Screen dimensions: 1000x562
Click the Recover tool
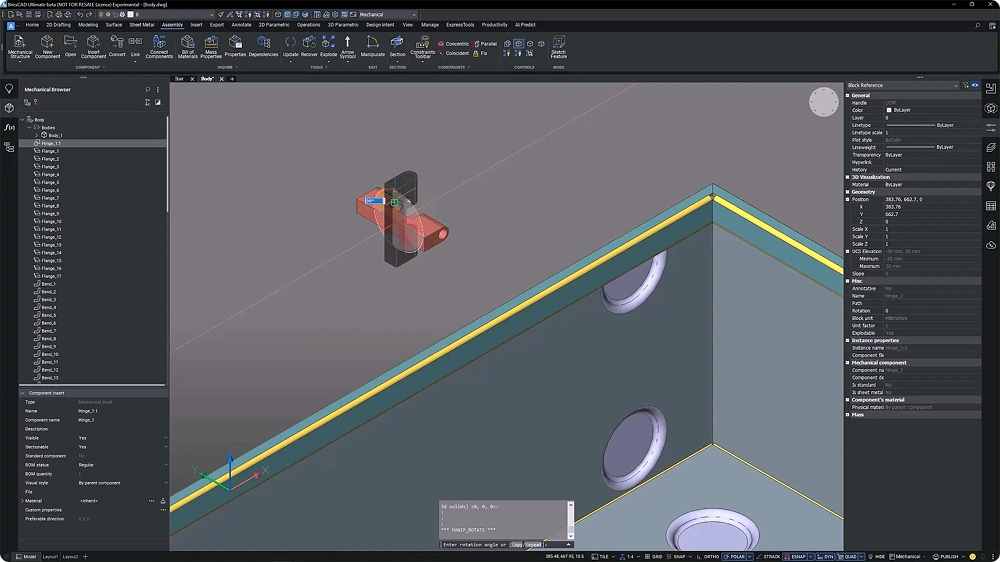[309, 46]
